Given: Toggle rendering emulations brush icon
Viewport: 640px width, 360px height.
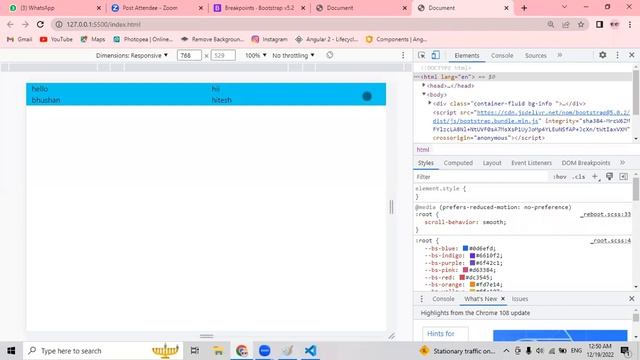Looking at the screenshot, I should 609,176.
